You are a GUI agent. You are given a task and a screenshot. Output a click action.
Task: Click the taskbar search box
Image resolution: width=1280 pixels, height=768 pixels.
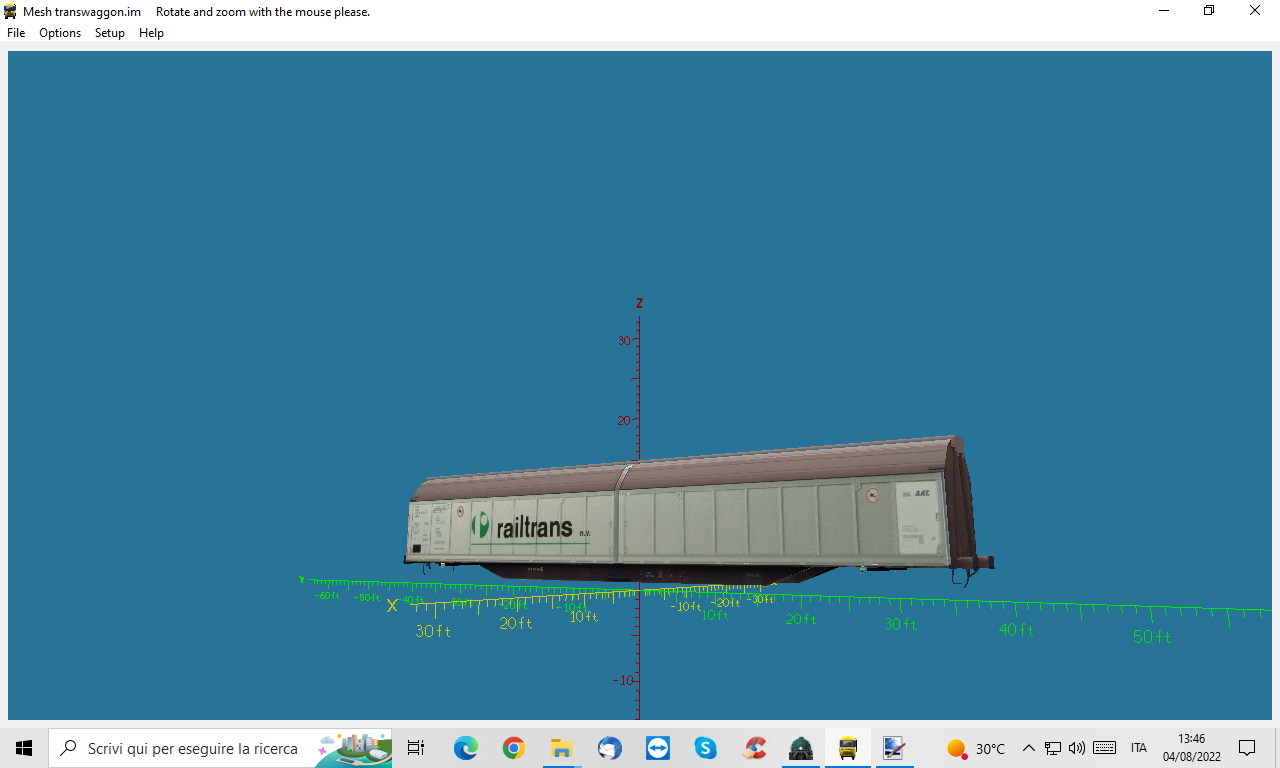220,748
